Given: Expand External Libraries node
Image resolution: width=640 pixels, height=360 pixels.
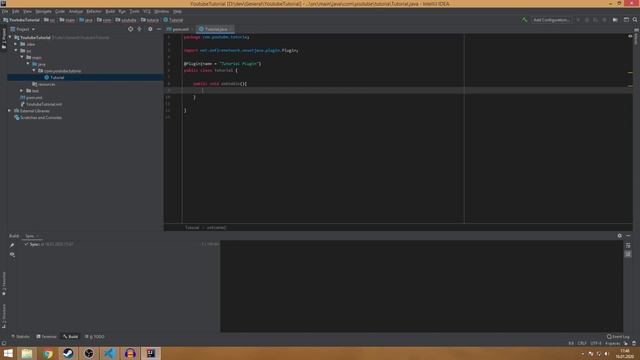Looking at the screenshot, I should tap(10, 111).
